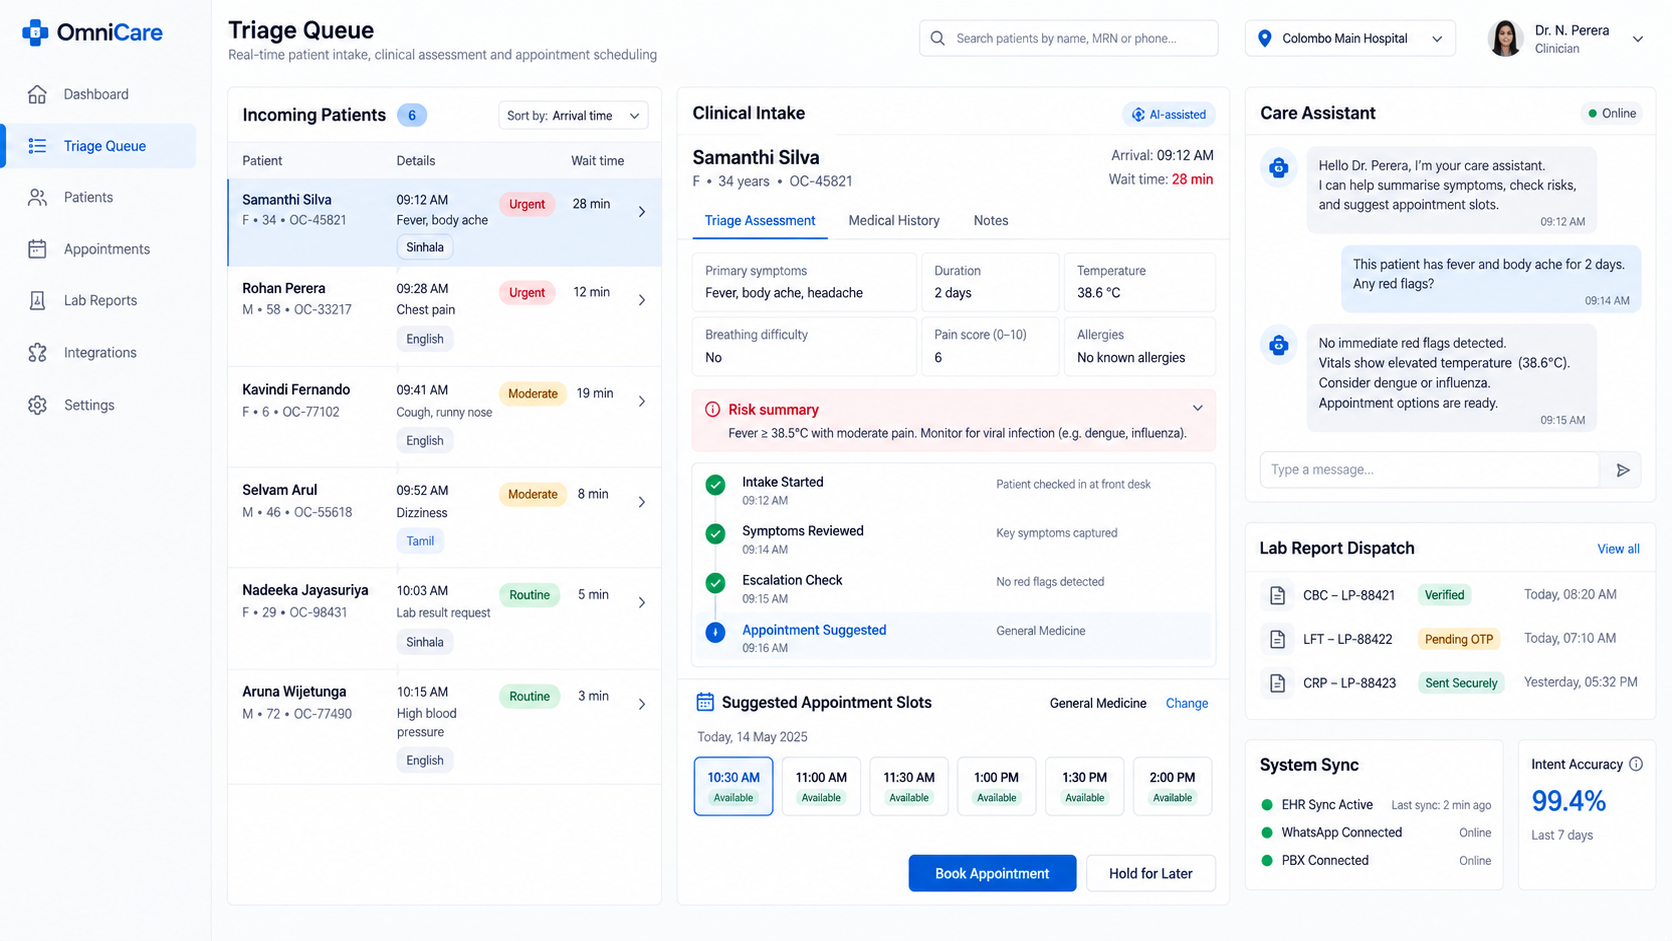This screenshot has height=941, width=1672.
Task: Click the Book Appointment button
Action: (992, 873)
